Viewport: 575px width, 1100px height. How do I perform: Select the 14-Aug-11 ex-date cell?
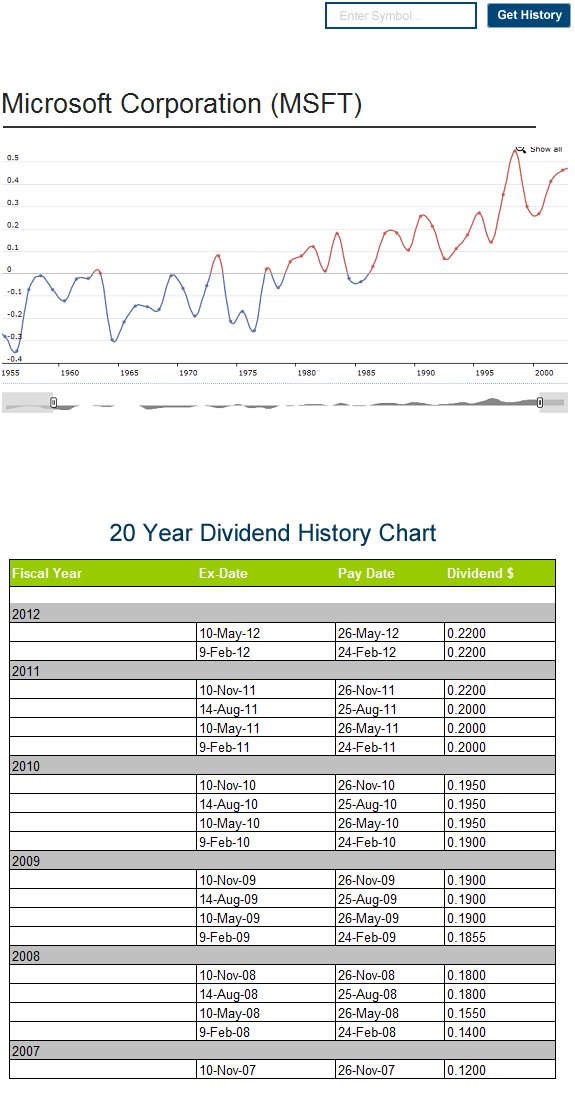coord(266,709)
